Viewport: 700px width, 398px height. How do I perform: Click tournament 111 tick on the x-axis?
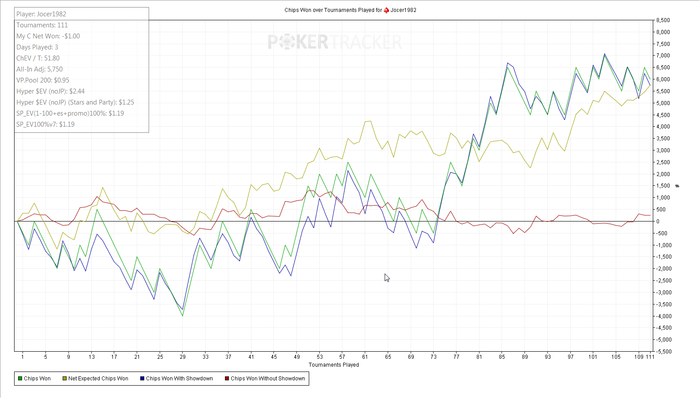(x=650, y=357)
